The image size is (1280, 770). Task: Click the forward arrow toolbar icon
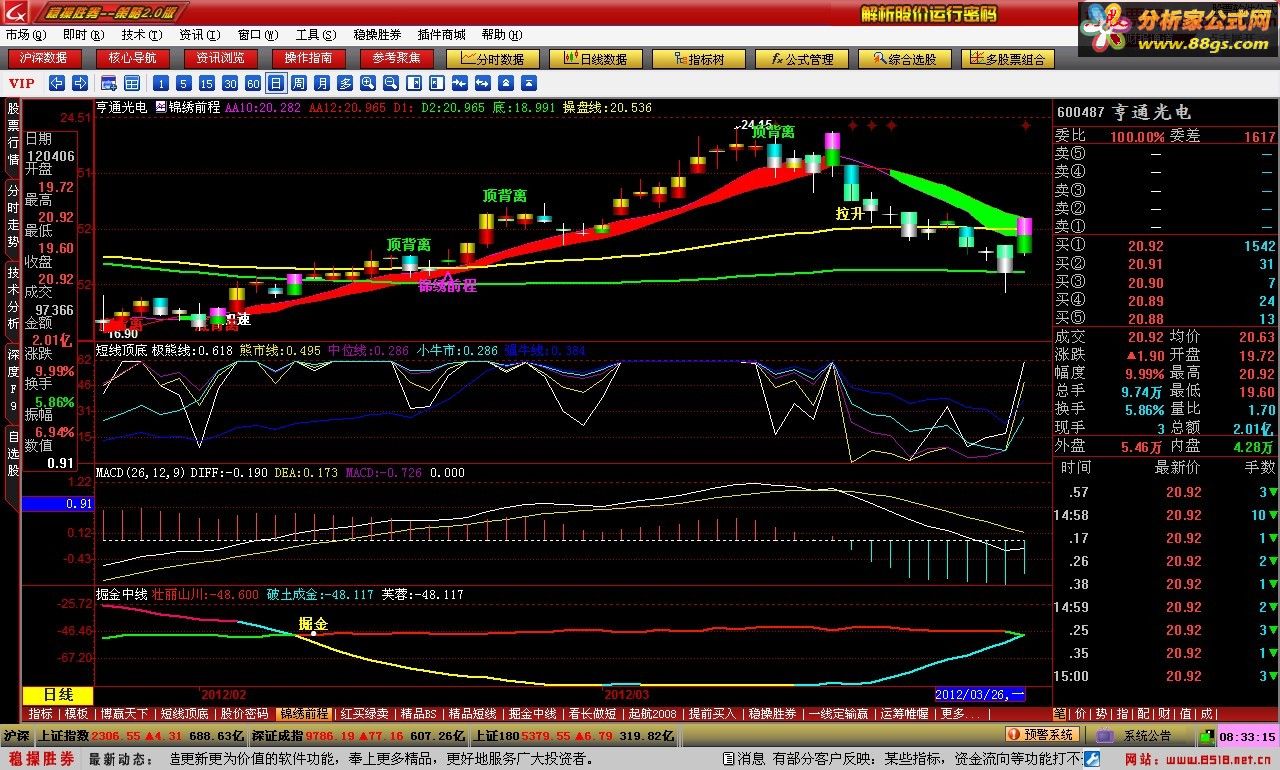pyautogui.click(x=80, y=83)
